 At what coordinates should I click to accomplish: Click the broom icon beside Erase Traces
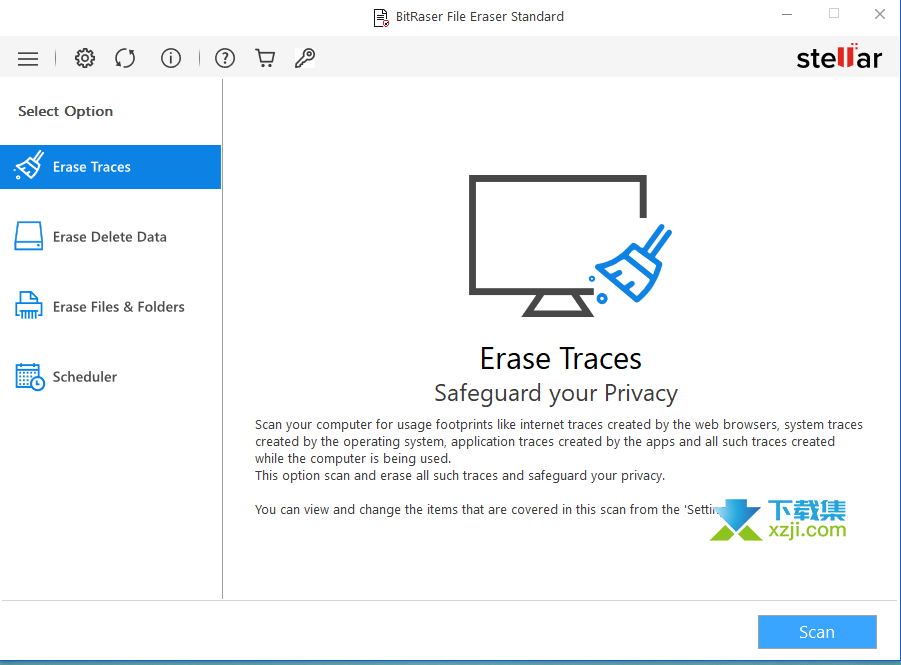(x=29, y=166)
